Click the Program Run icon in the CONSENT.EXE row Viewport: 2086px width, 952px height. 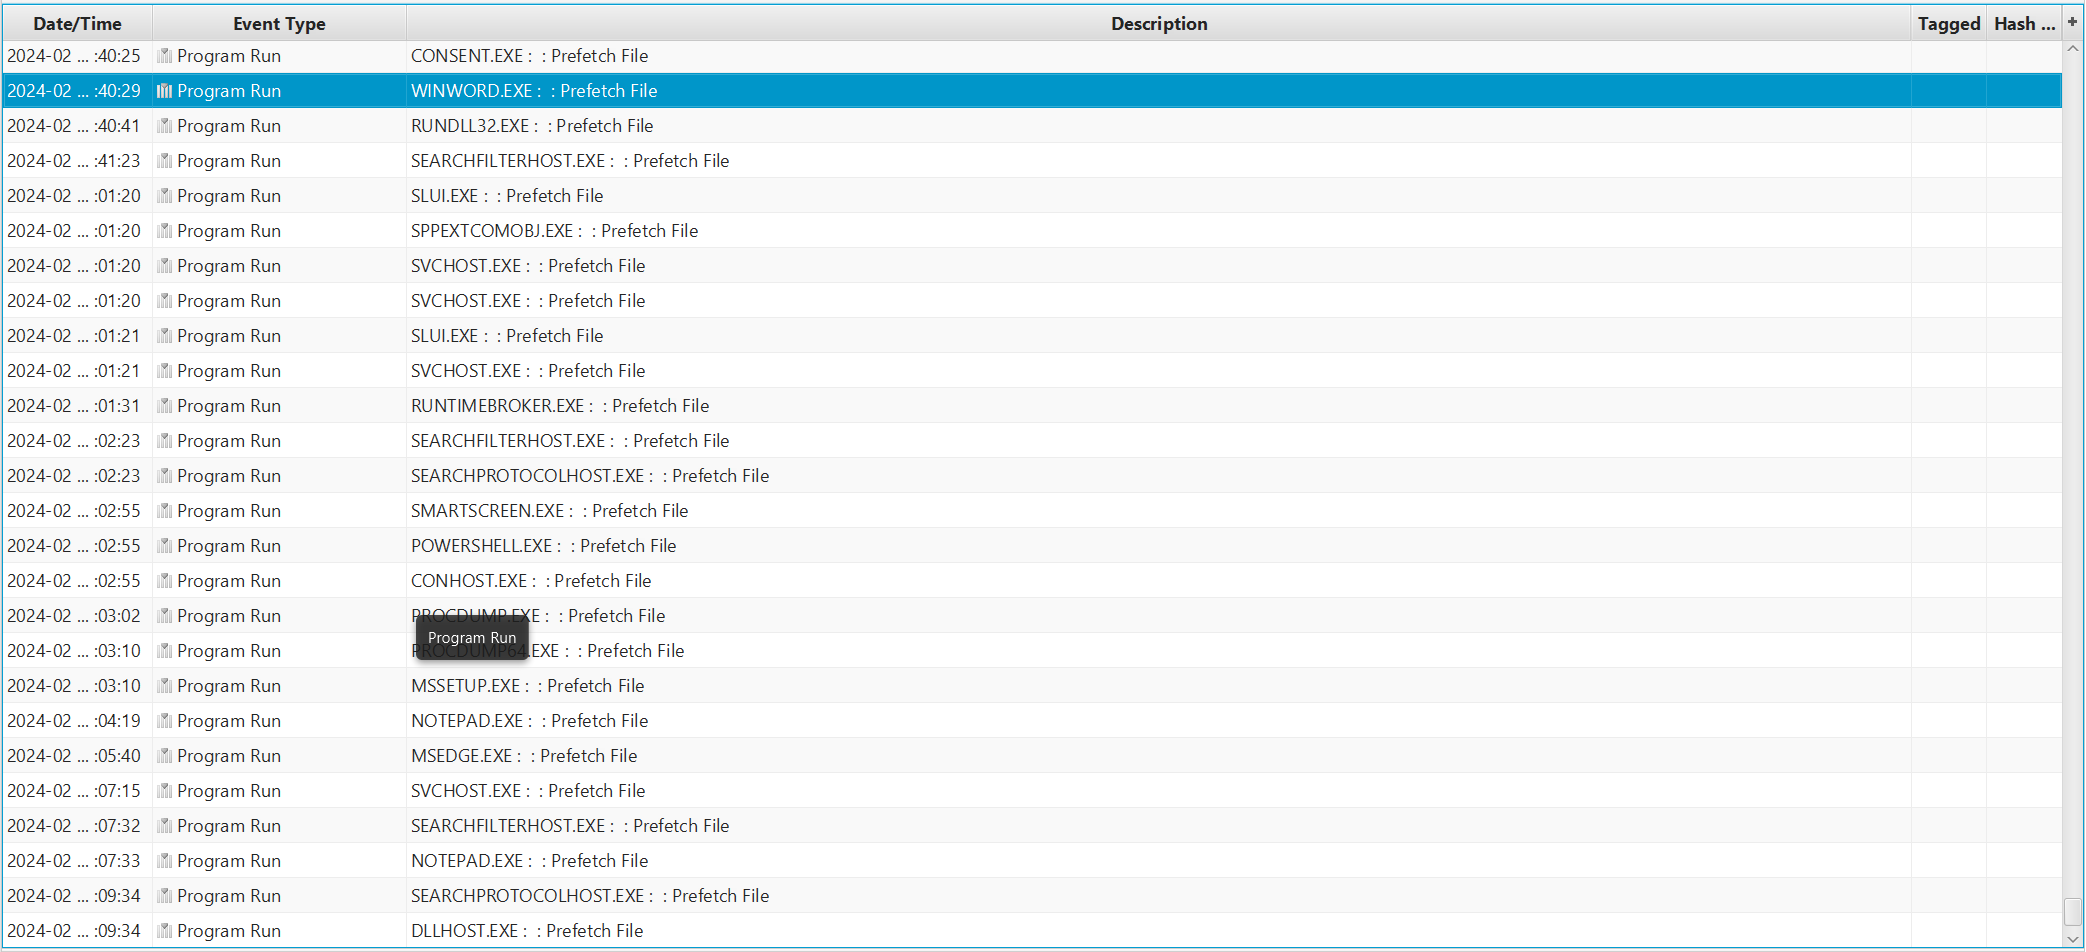[165, 56]
